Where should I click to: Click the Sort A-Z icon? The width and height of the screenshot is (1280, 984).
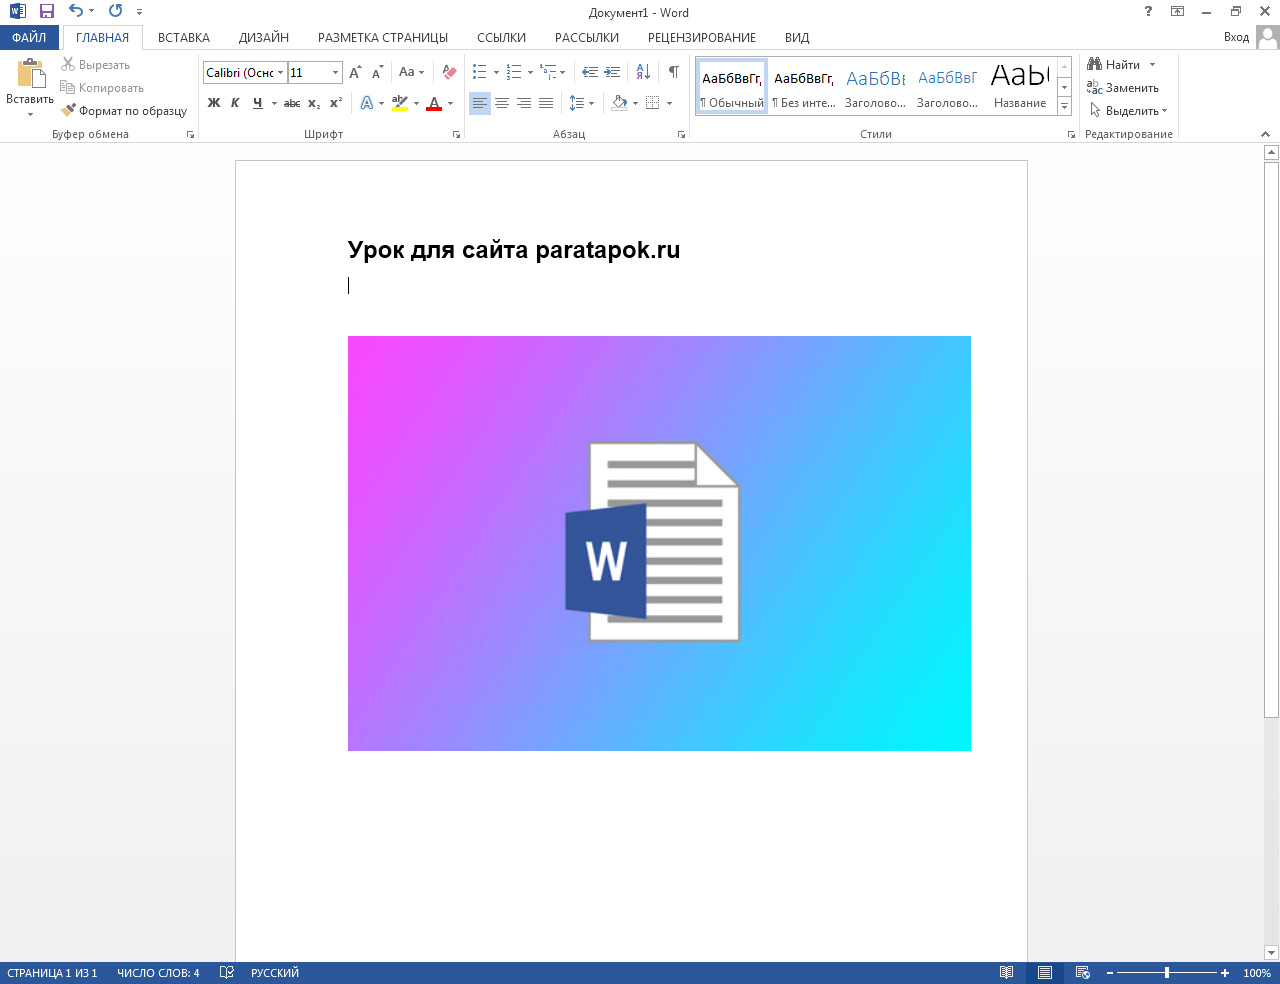643,72
